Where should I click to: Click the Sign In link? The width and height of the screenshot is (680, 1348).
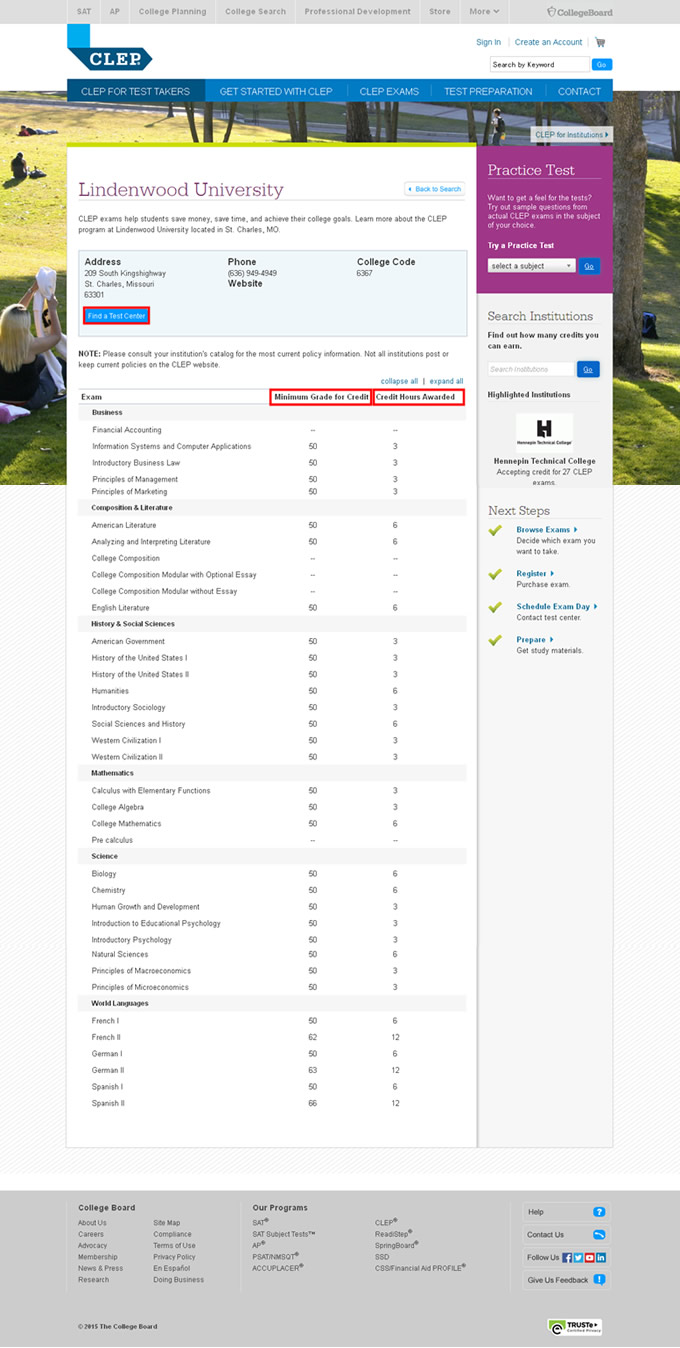coord(488,42)
